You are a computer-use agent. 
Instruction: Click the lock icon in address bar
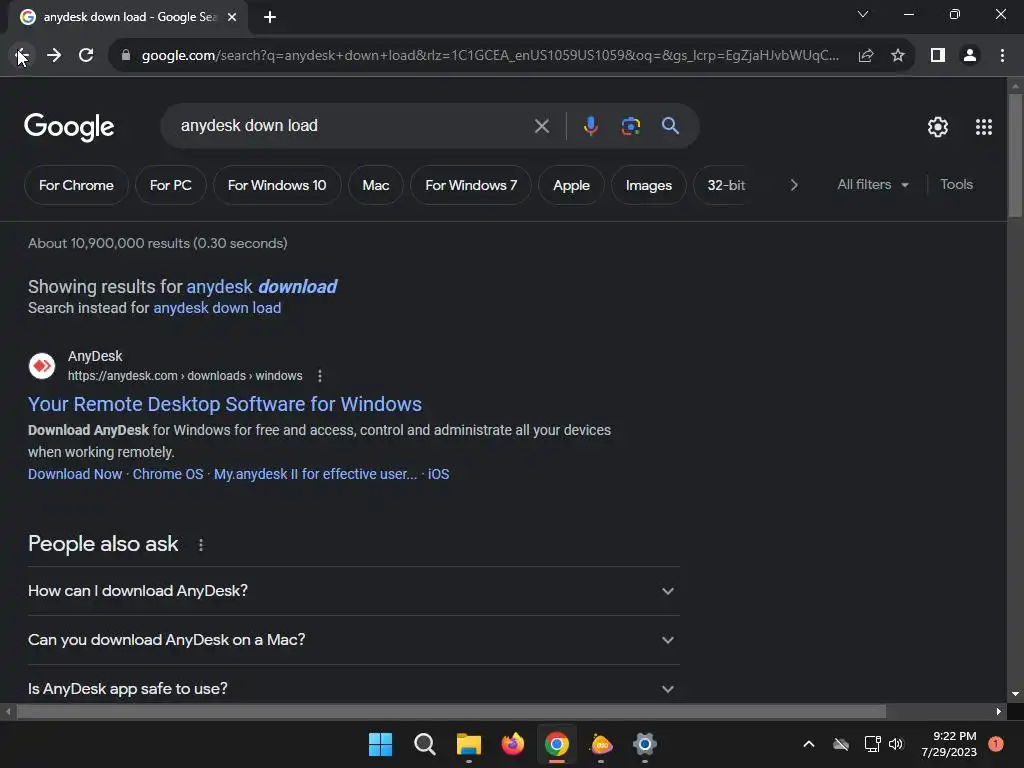point(126,56)
